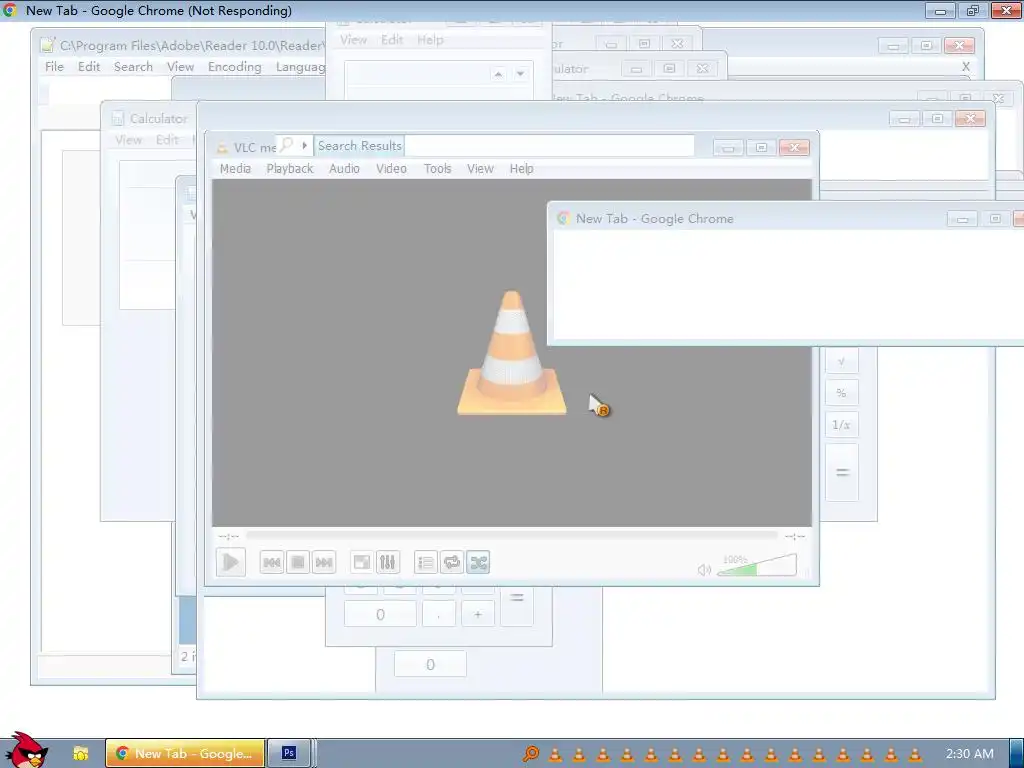The height and width of the screenshot is (768, 1024).
Task: Open the Notepad++ Search menu
Action: point(133,67)
